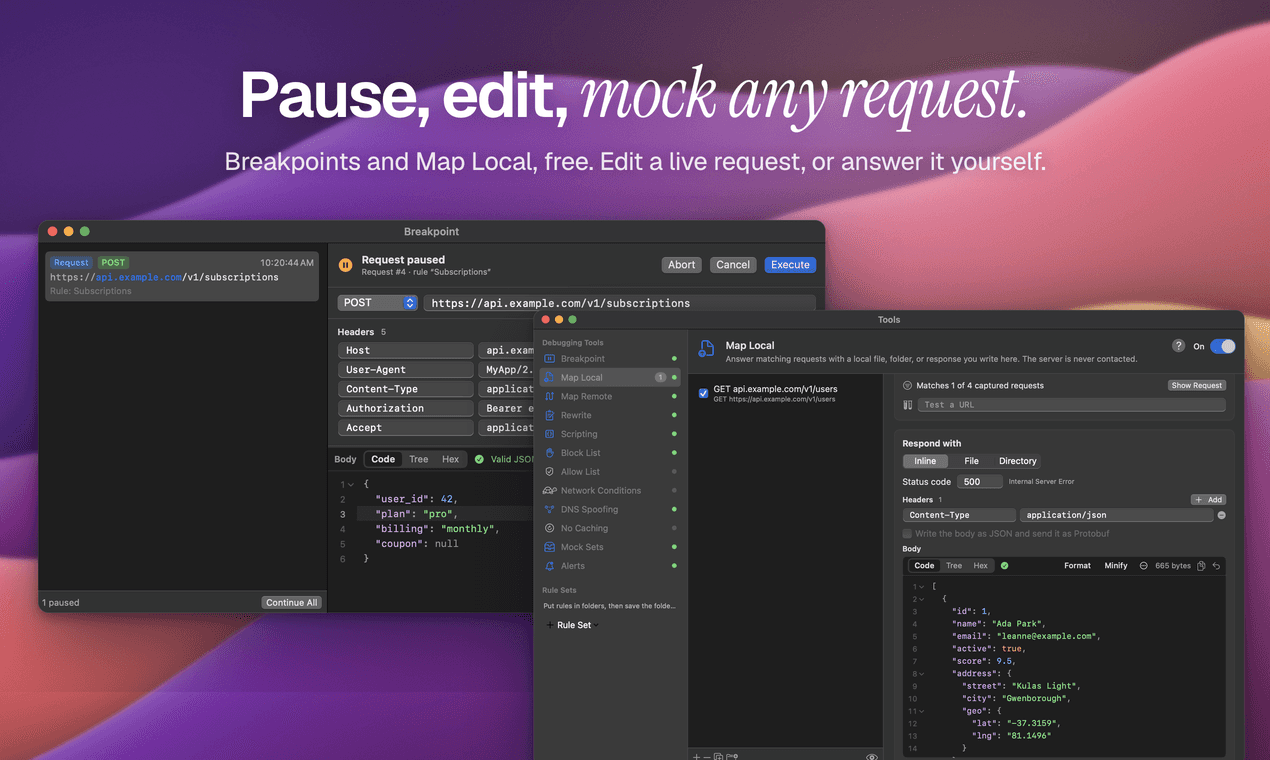
Task: Switch Respond with to the File tab
Action: click(971, 461)
